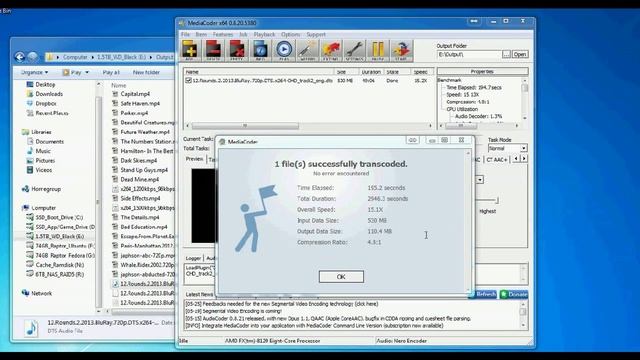The height and width of the screenshot is (360, 640).
Task: Click the Add file toolbar icon in MediaCoder
Action: pos(190,51)
